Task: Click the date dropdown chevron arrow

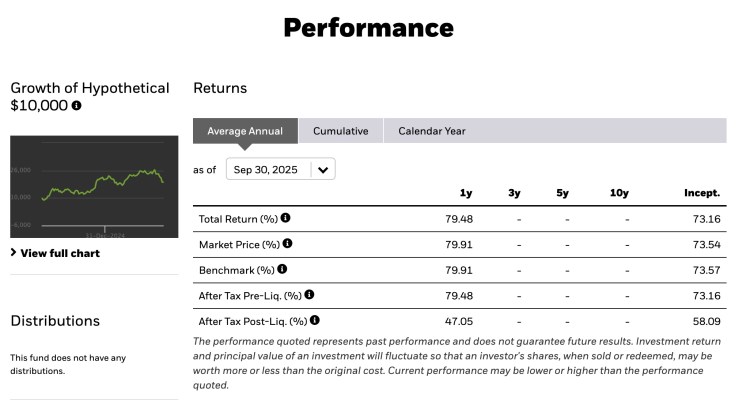Action: click(323, 170)
